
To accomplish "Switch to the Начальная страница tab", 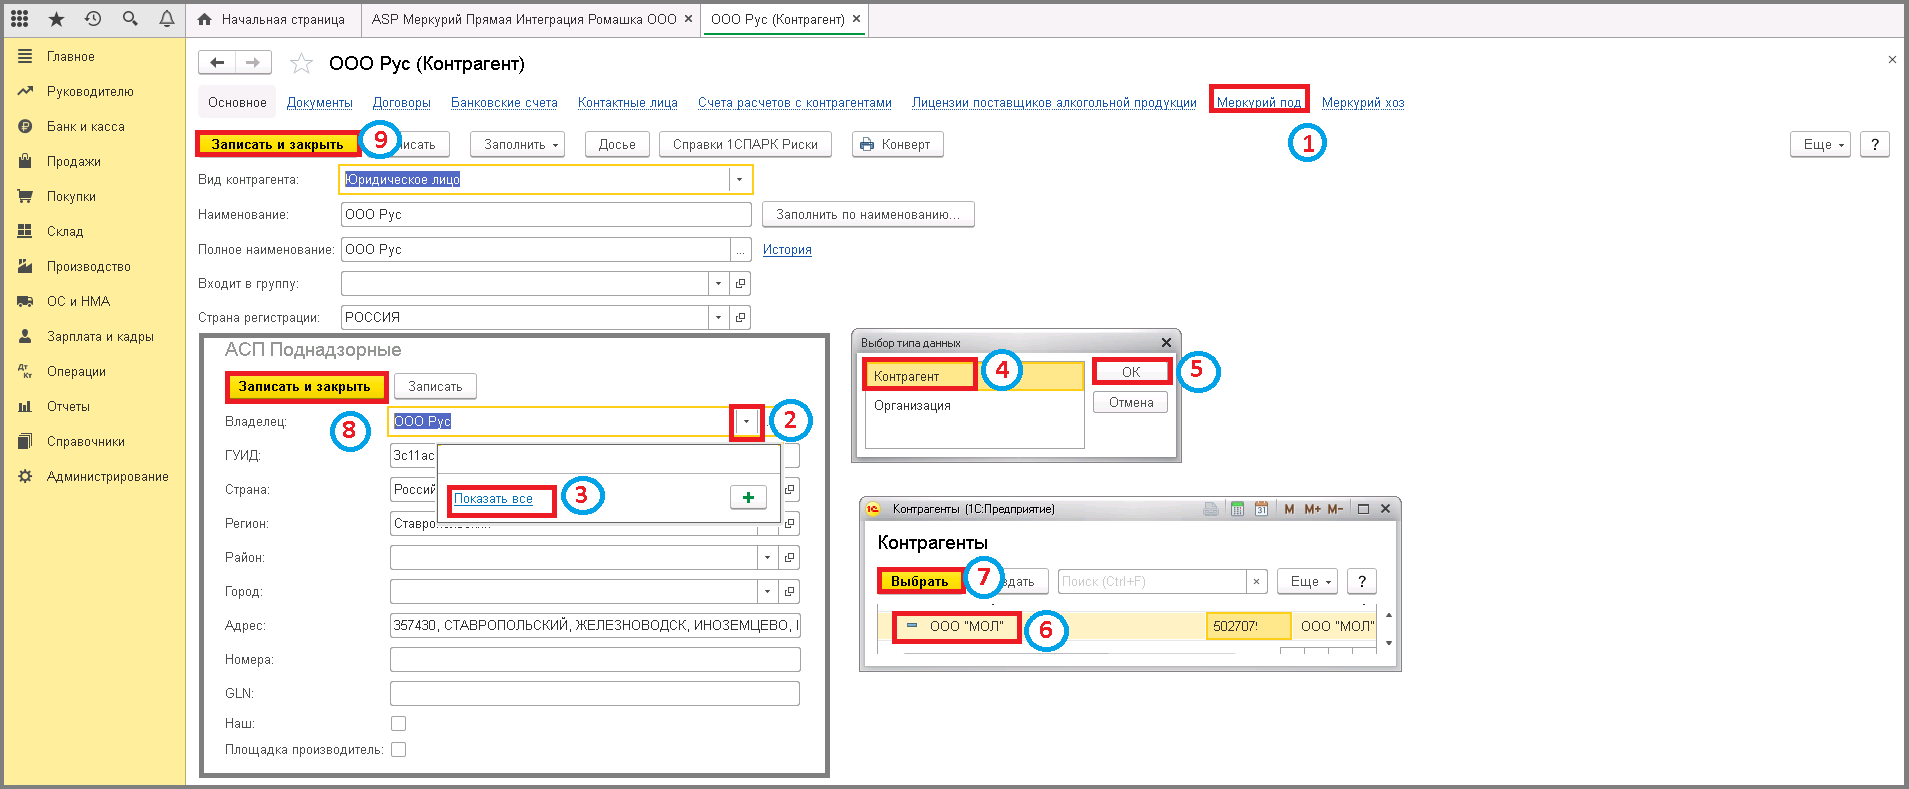I will 273,19.
